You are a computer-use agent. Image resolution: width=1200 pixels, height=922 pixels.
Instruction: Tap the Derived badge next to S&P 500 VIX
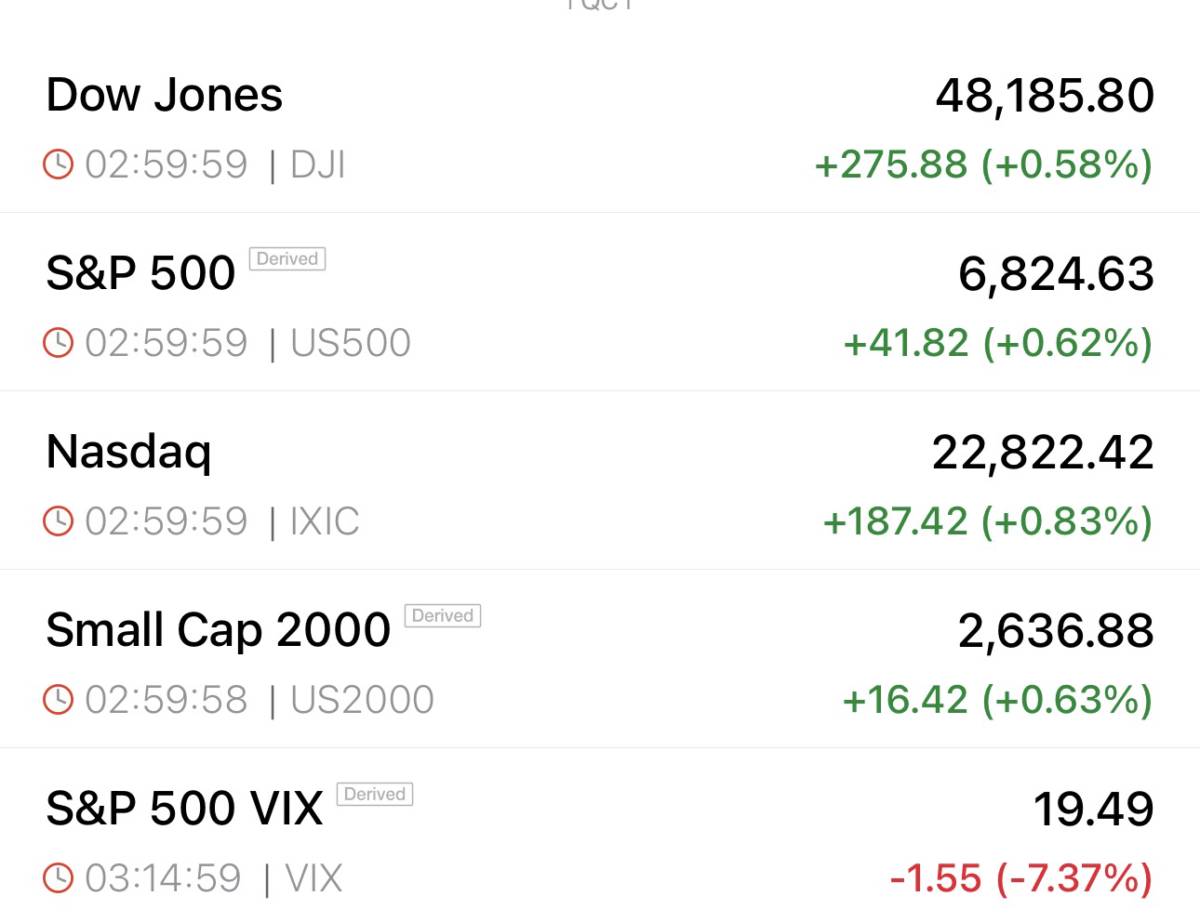pos(375,794)
